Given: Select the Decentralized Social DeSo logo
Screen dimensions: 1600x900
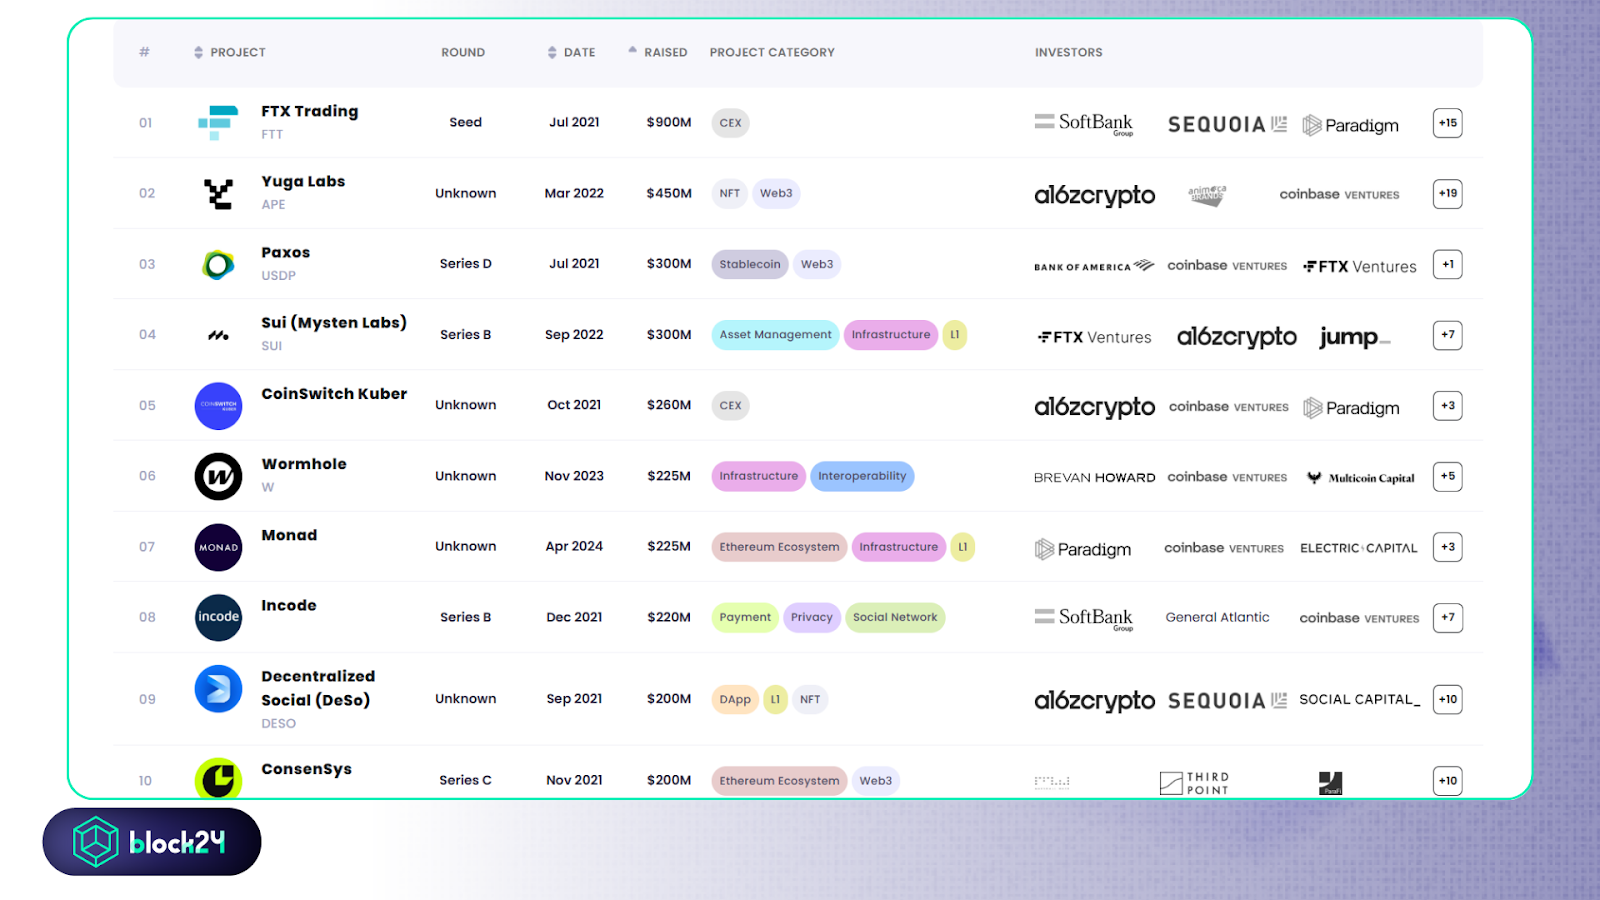Looking at the screenshot, I should pyautogui.click(x=218, y=688).
